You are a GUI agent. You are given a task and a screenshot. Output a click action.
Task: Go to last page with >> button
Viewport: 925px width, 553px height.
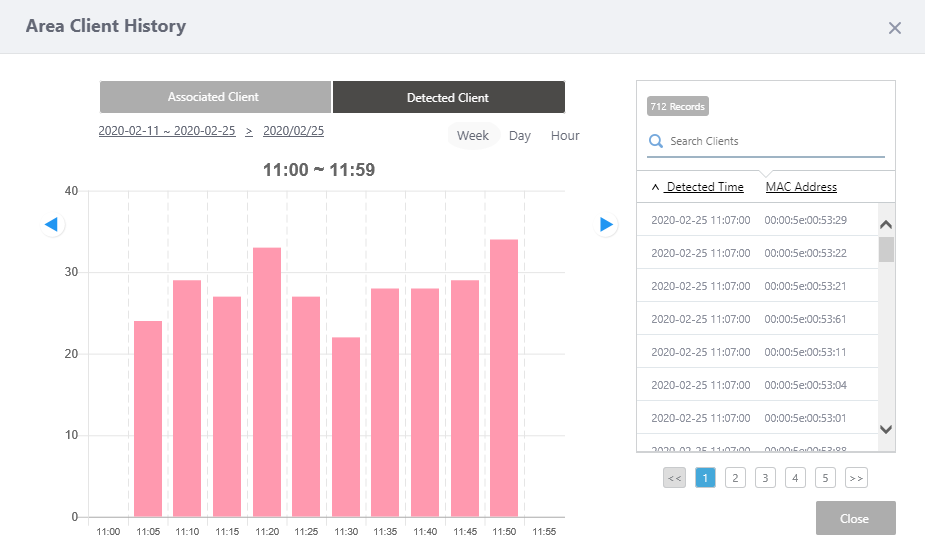point(856,478)
